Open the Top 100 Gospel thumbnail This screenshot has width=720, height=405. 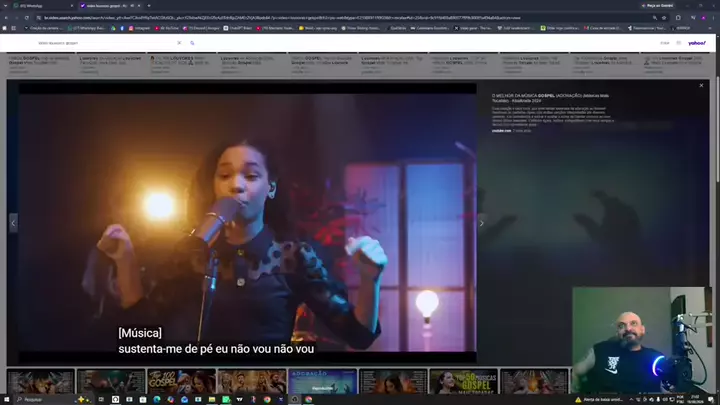181,381
